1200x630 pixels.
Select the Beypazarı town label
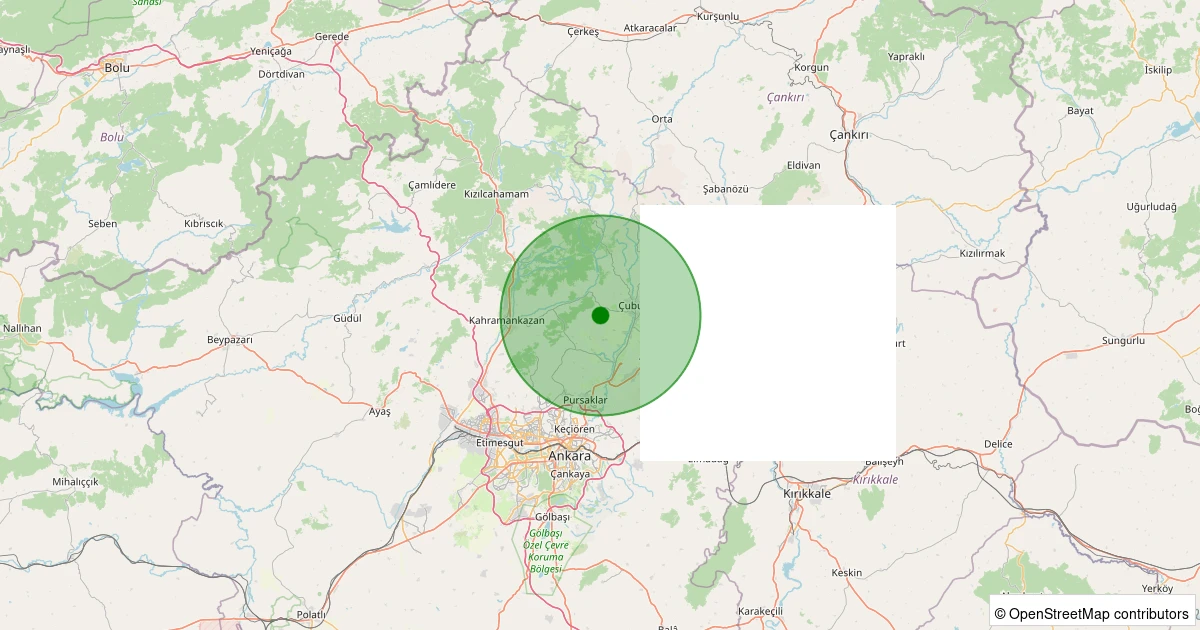(230, 340)
